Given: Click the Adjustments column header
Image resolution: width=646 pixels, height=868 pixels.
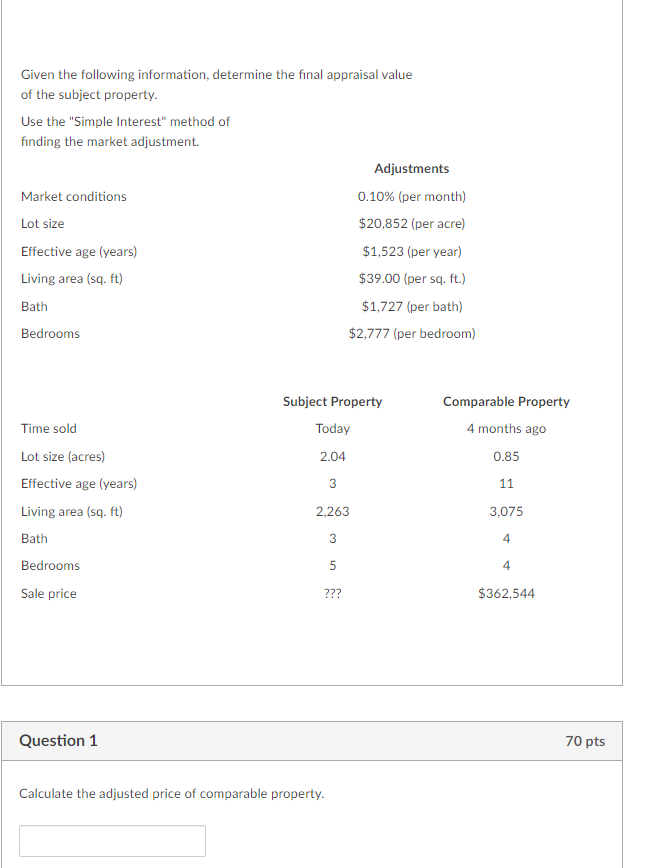Looking at the screenshot, I should 411,168.
